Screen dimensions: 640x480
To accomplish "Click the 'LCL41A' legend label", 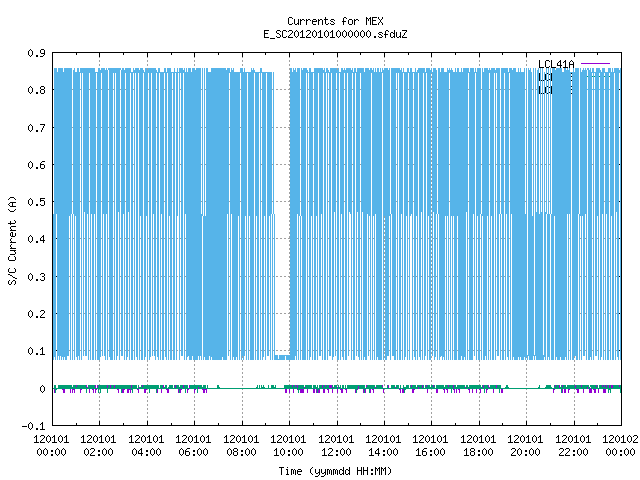I will (x=556, y=64).
